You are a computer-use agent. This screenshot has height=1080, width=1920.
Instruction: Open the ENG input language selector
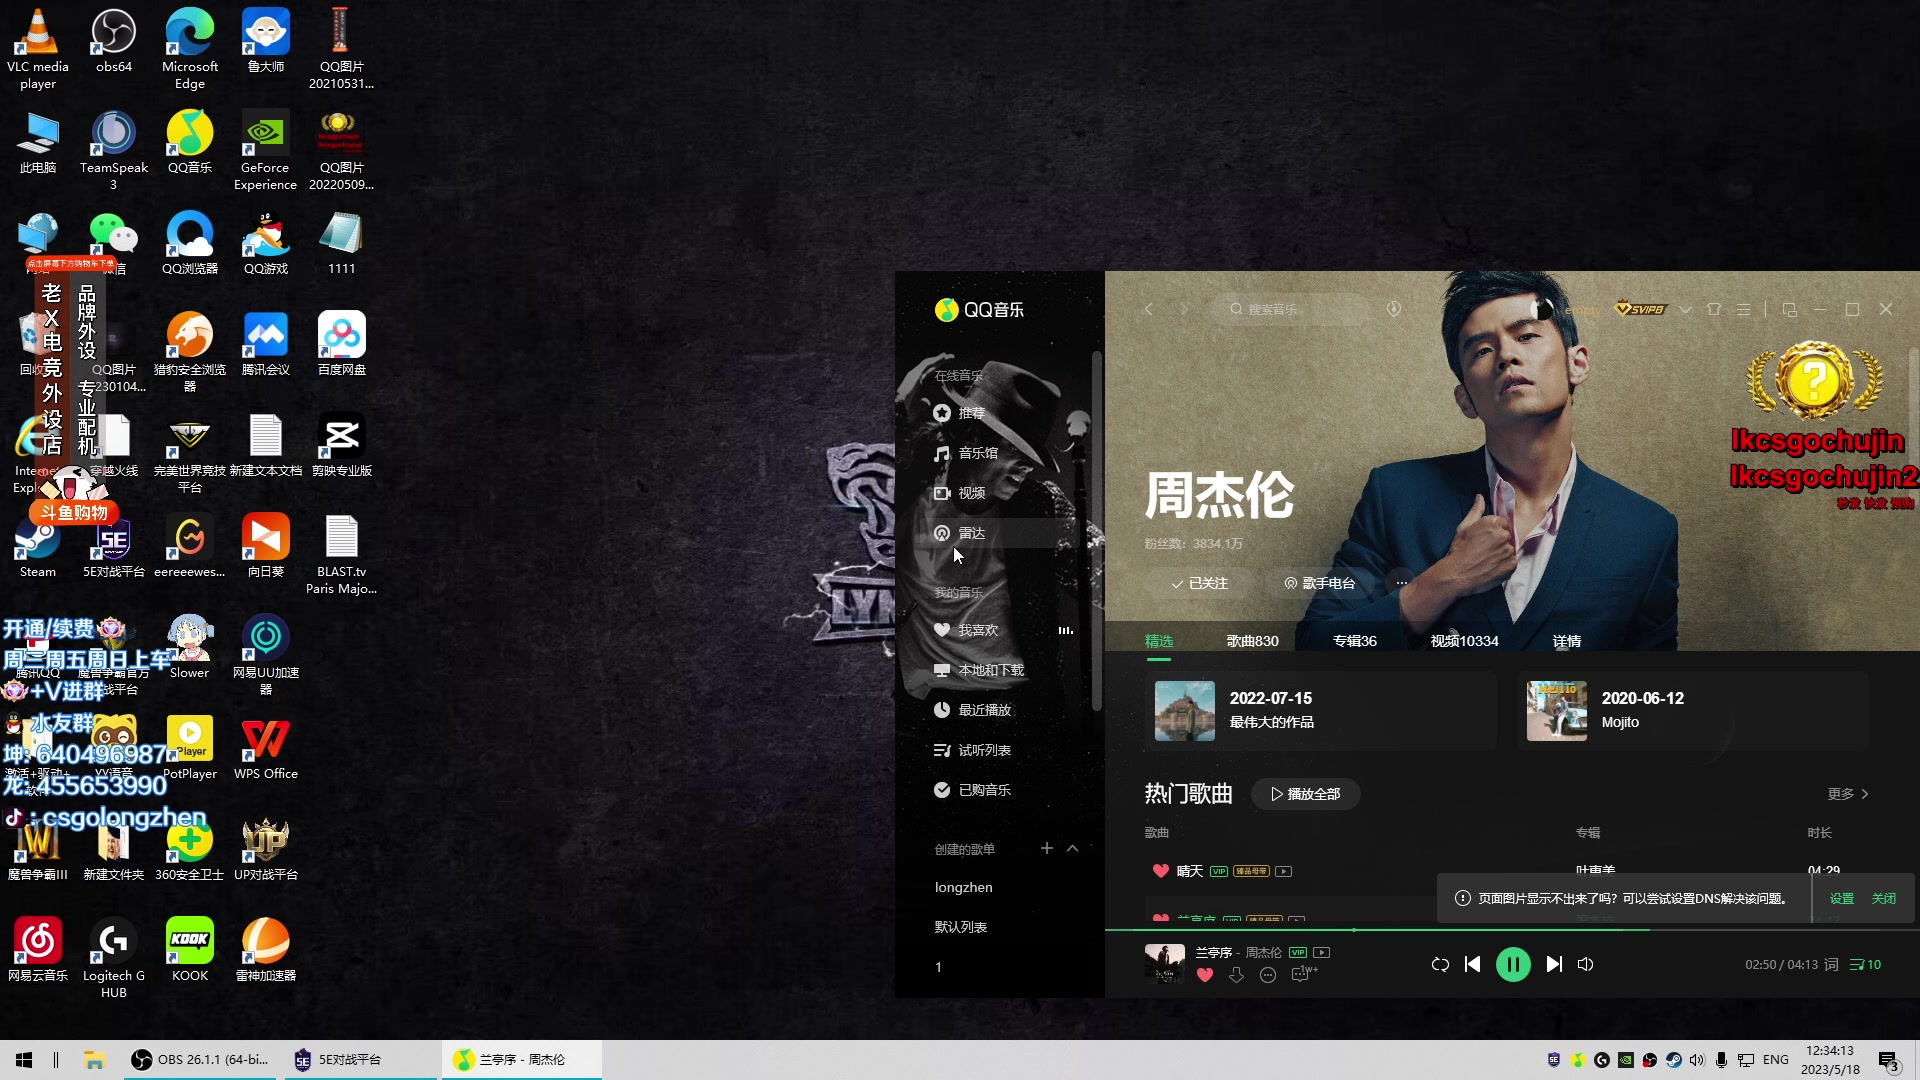(1776, 1060)
